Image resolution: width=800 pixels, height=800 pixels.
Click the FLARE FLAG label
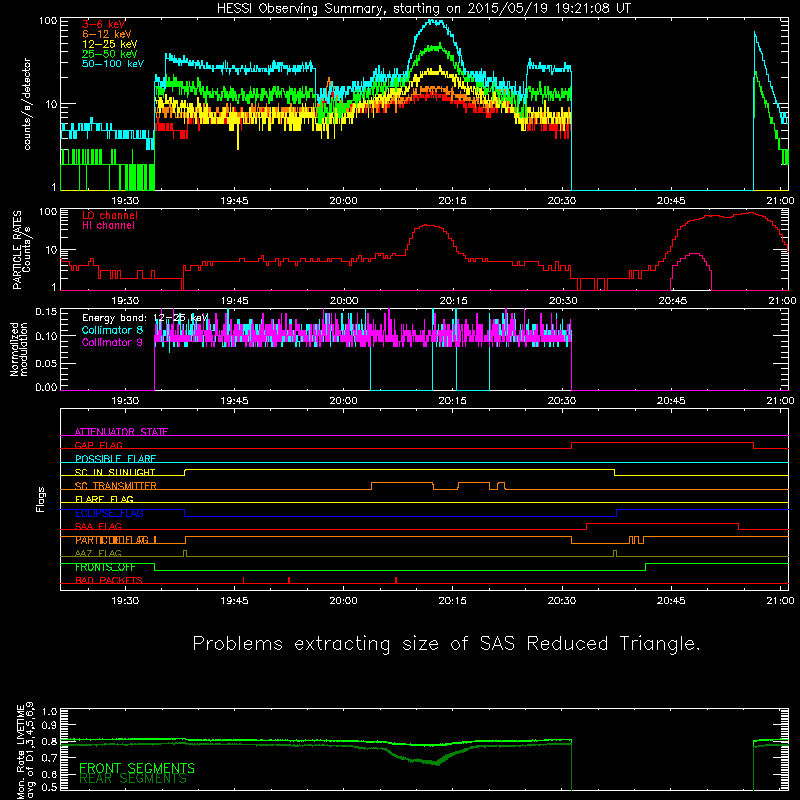tap(104, 499)
